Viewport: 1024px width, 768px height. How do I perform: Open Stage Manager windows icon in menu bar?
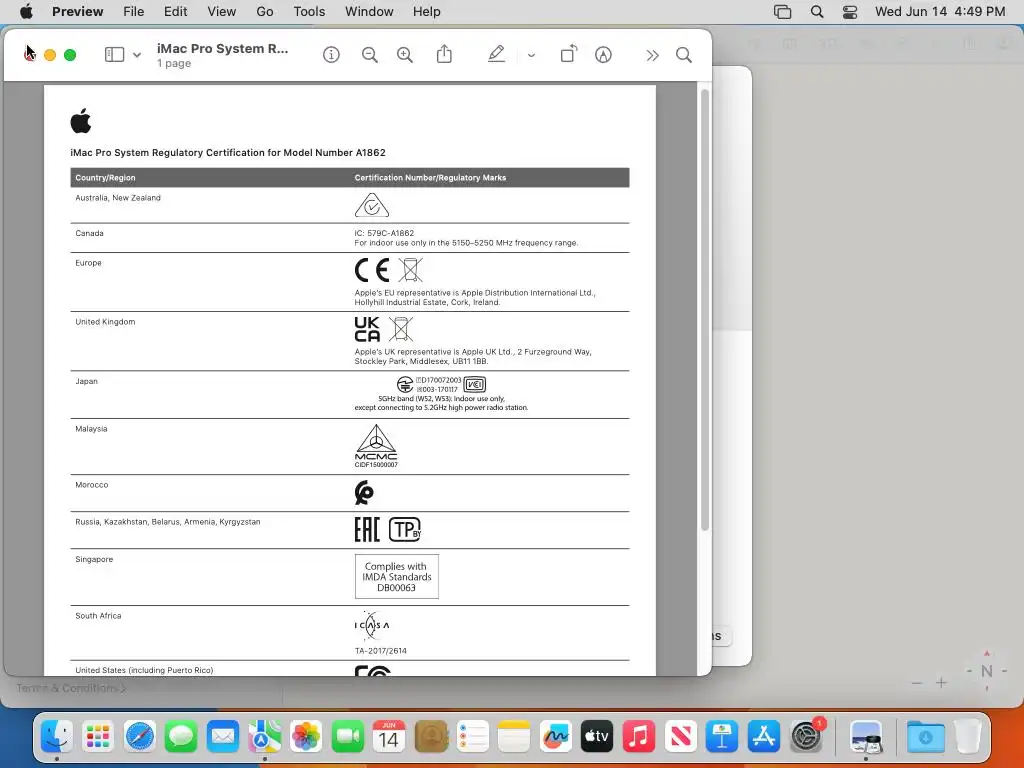click(x=782, y=12)
